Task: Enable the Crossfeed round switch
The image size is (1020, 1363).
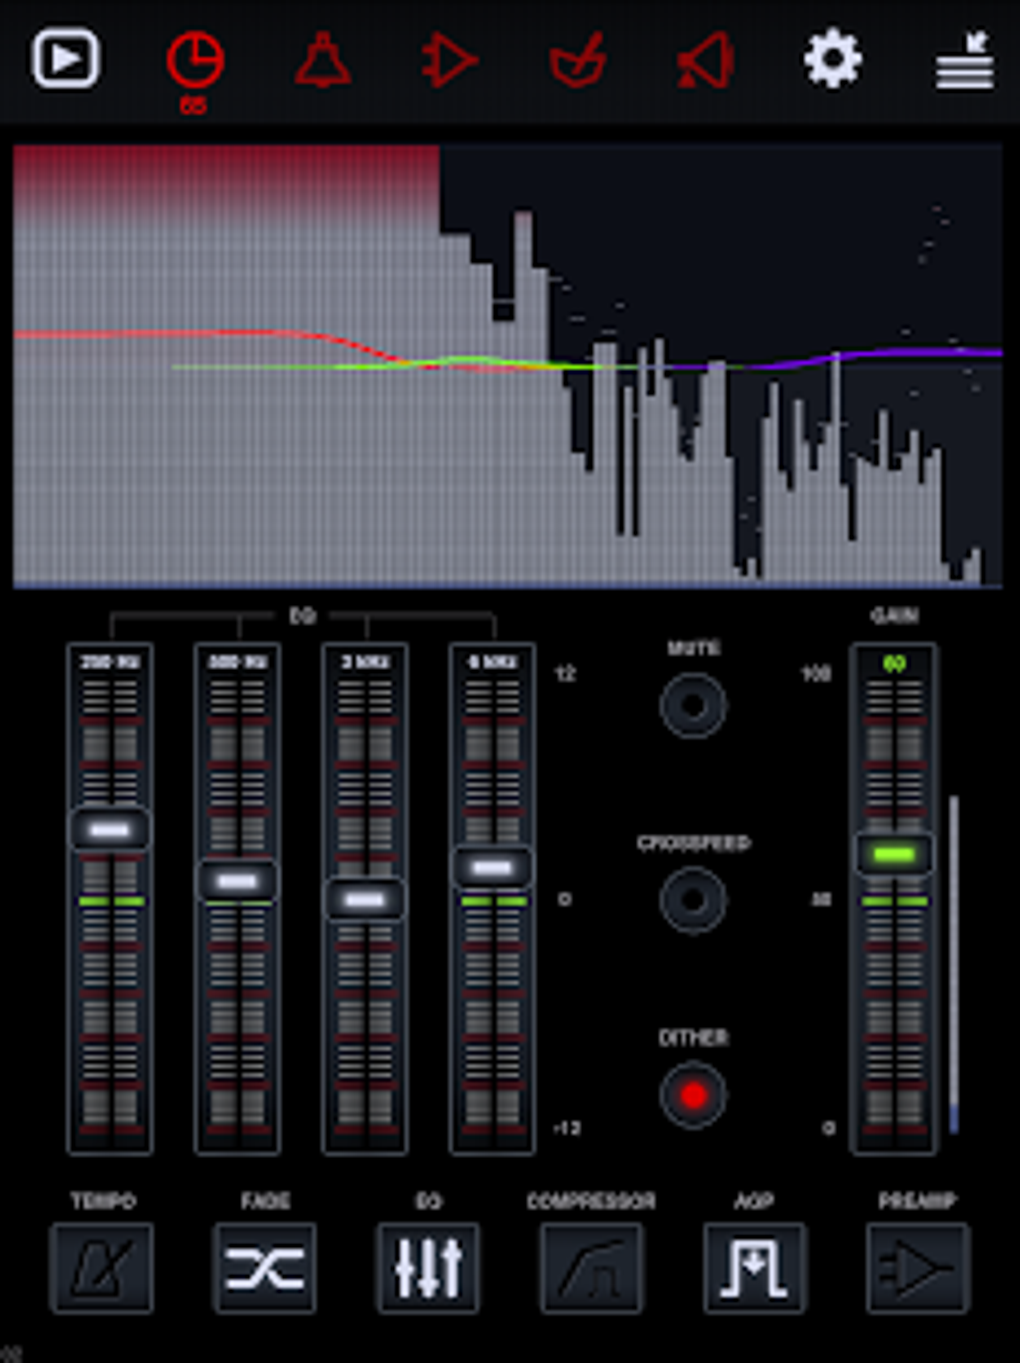Action: pyautogui.click(x=693, y=899)
